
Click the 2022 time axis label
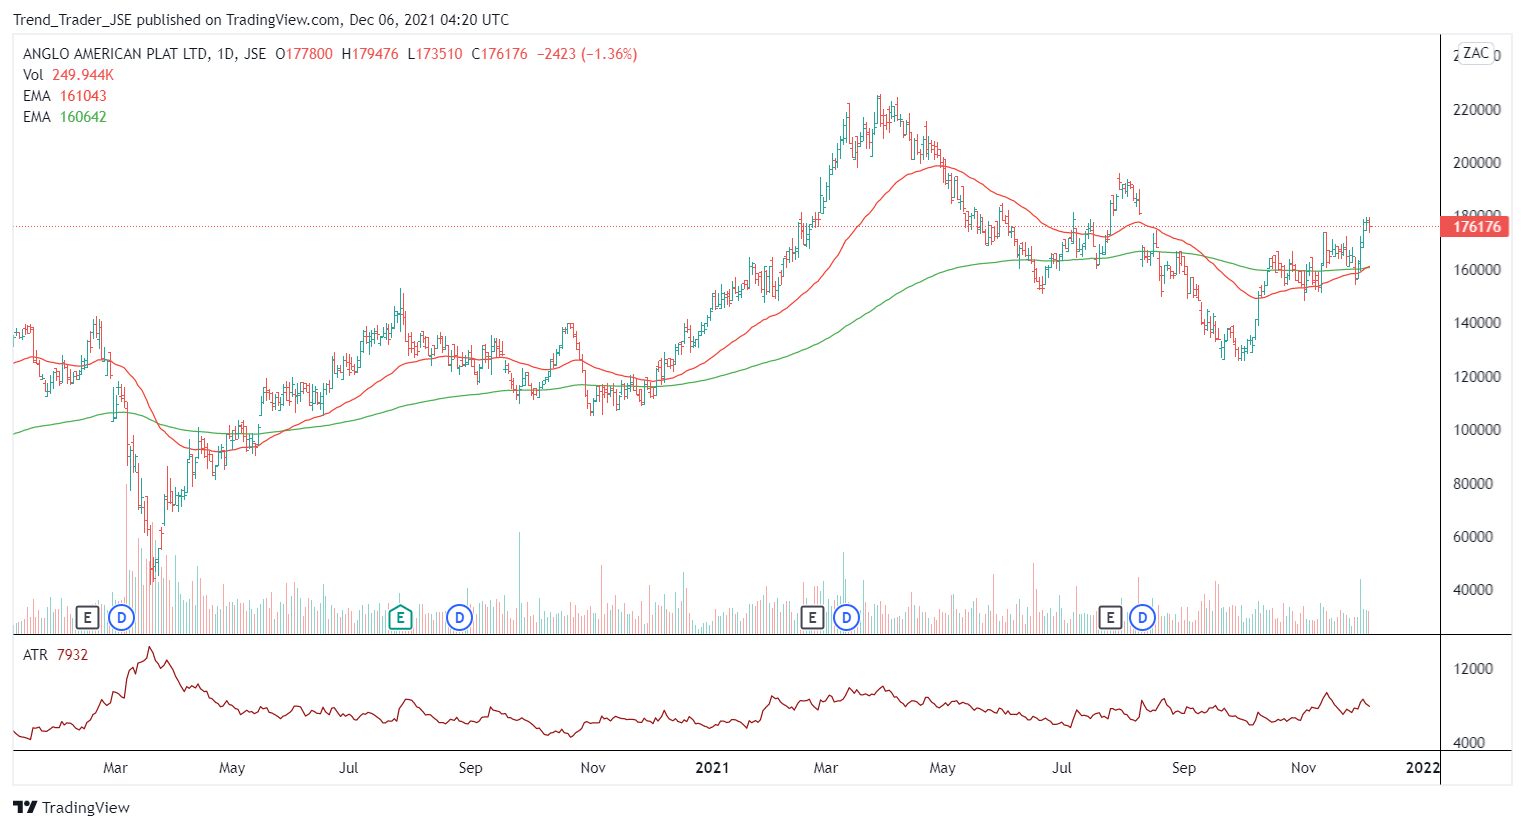coord(1422,768)
